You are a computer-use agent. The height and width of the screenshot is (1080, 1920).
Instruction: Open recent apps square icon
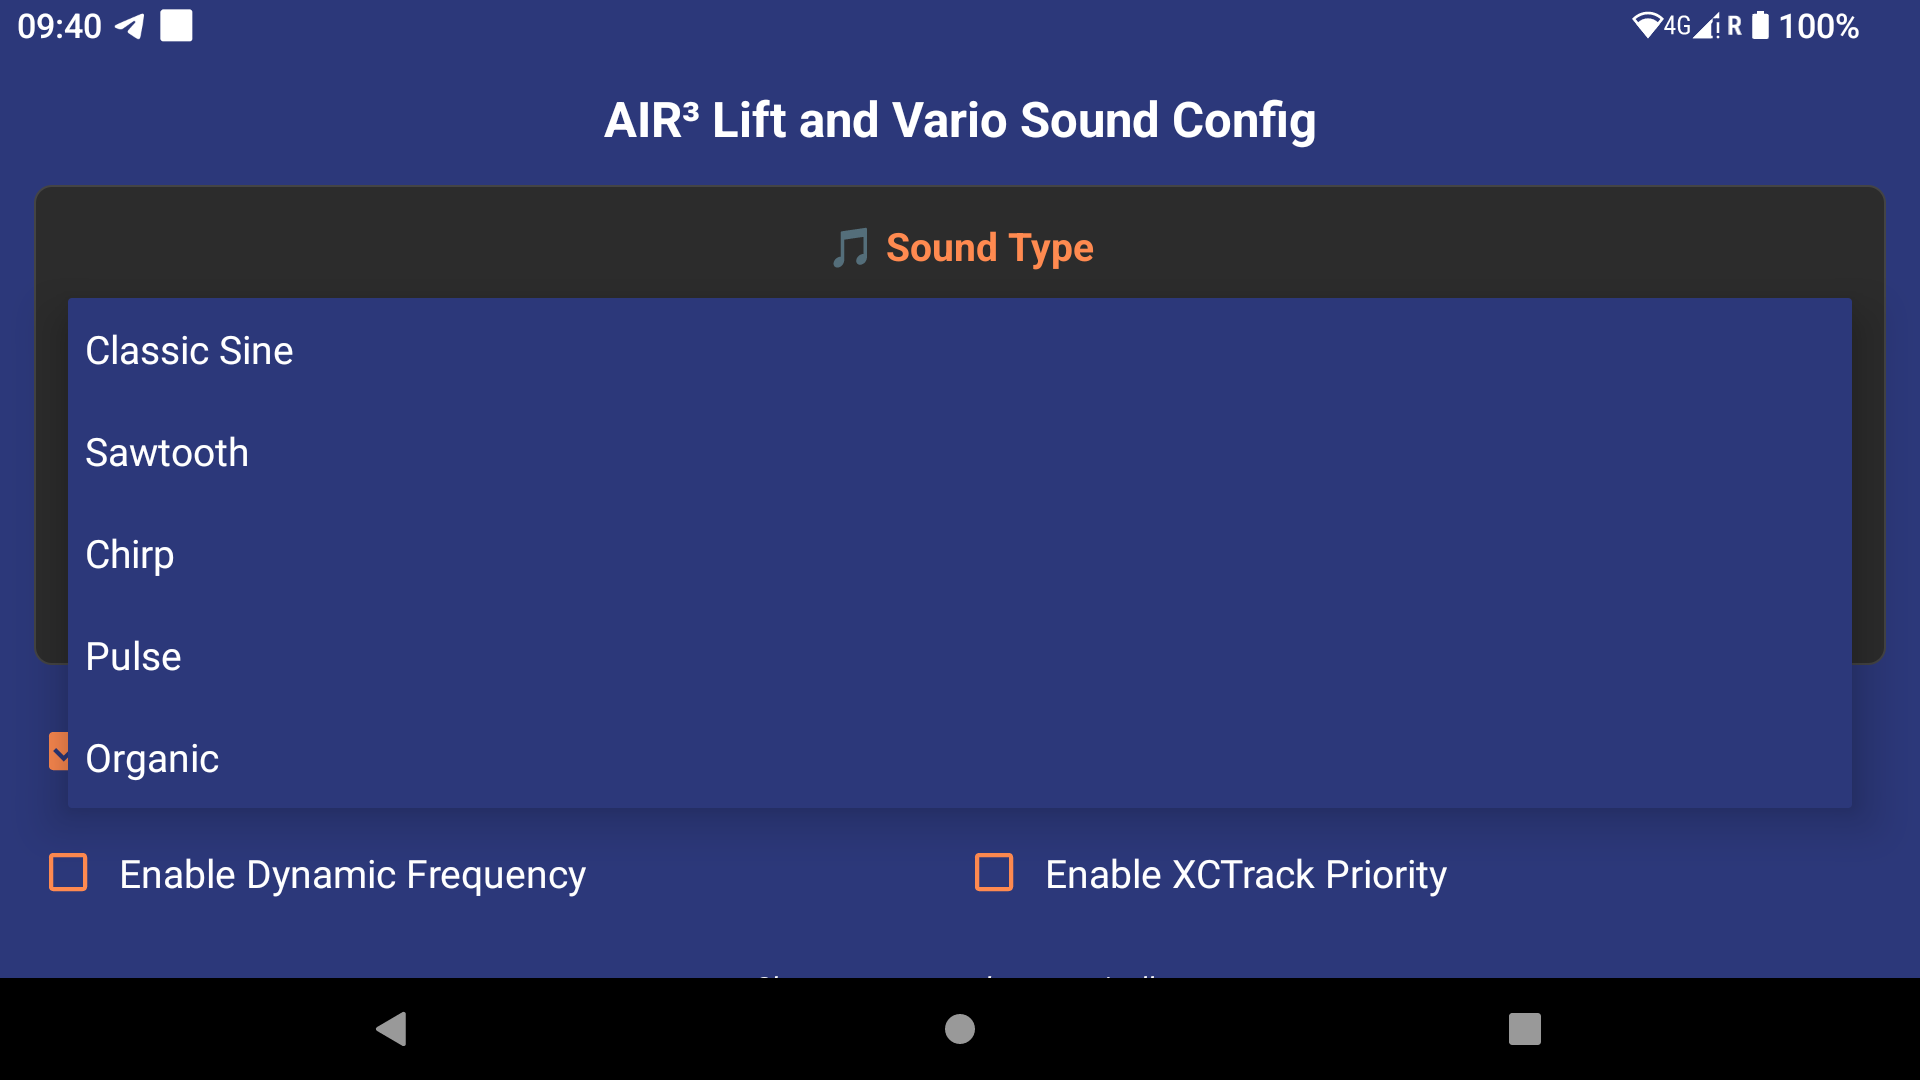tap(1524, 1029)
